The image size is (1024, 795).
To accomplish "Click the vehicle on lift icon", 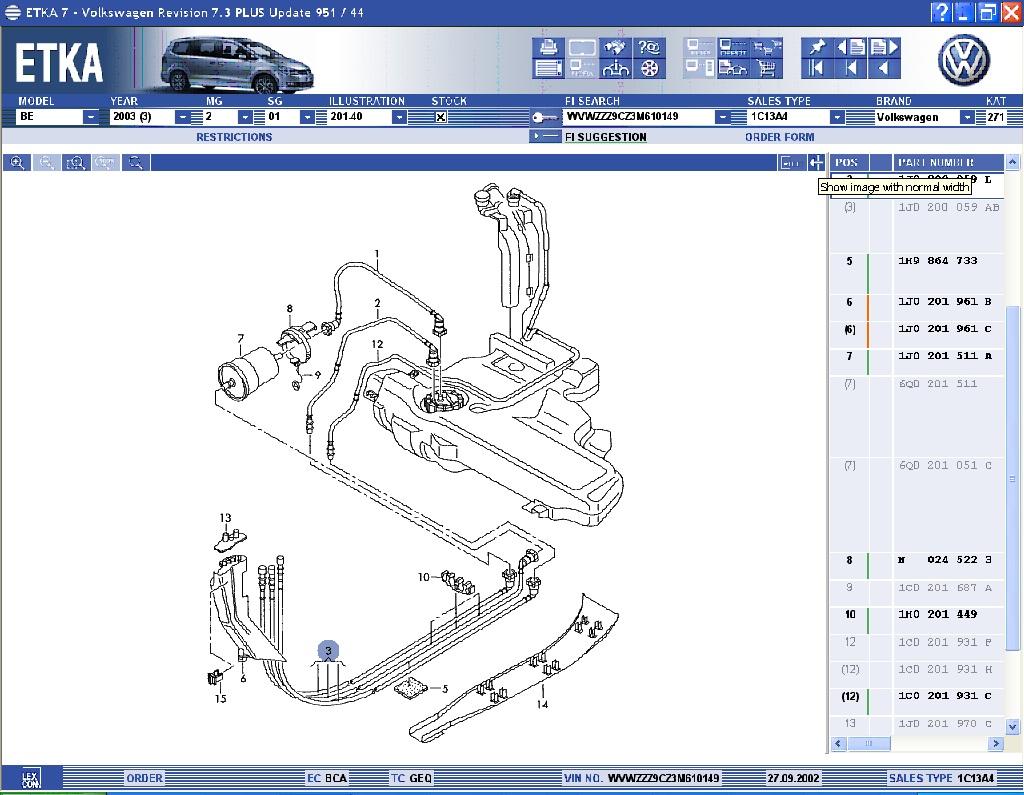I will (x=615, y=69).
